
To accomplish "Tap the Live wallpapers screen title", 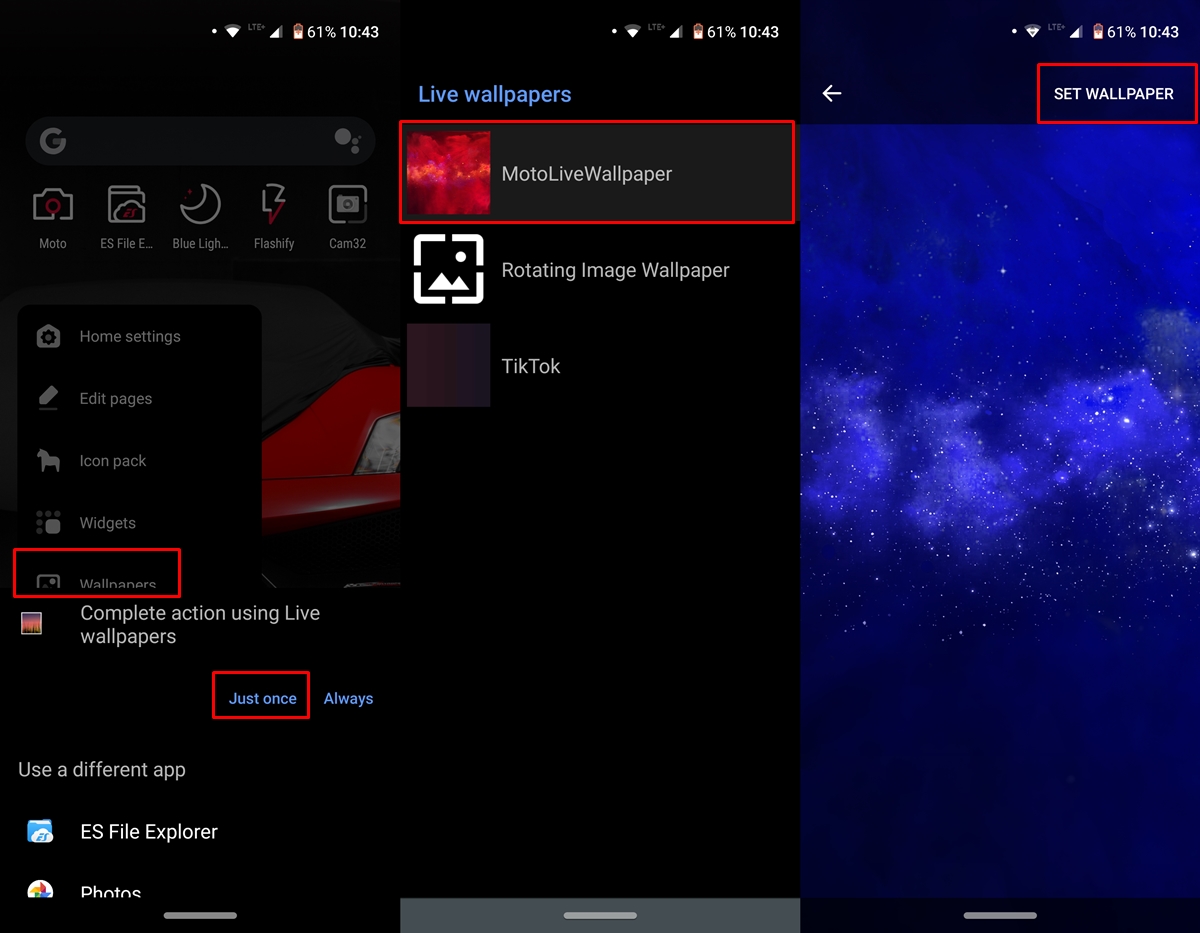I will pos(494,94).
